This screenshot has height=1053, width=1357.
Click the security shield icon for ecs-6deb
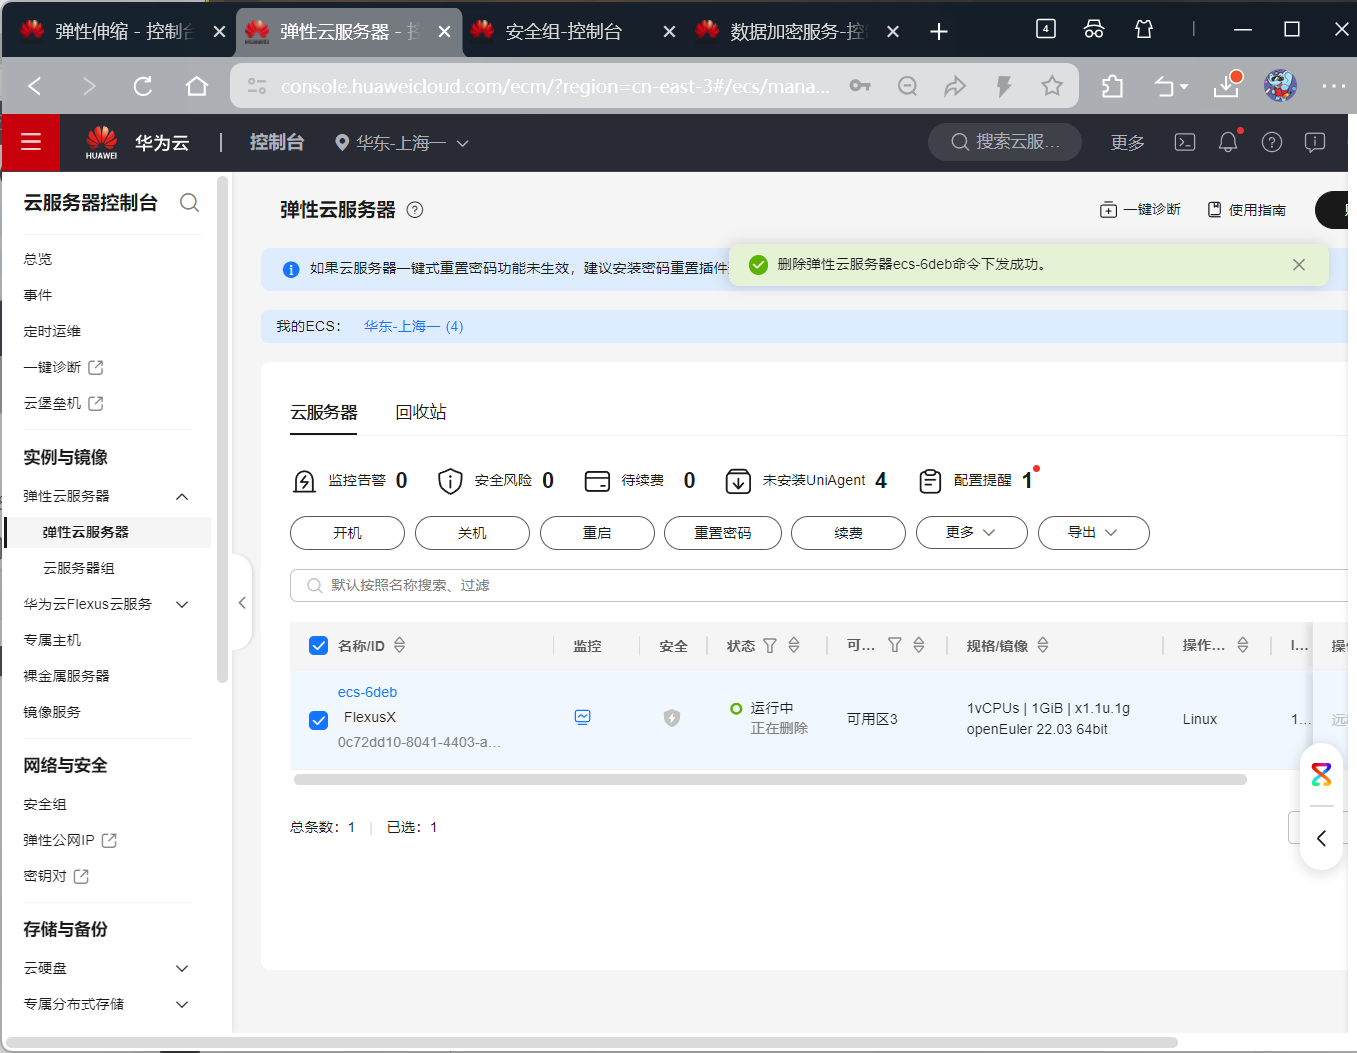click(x=672, y=718)
